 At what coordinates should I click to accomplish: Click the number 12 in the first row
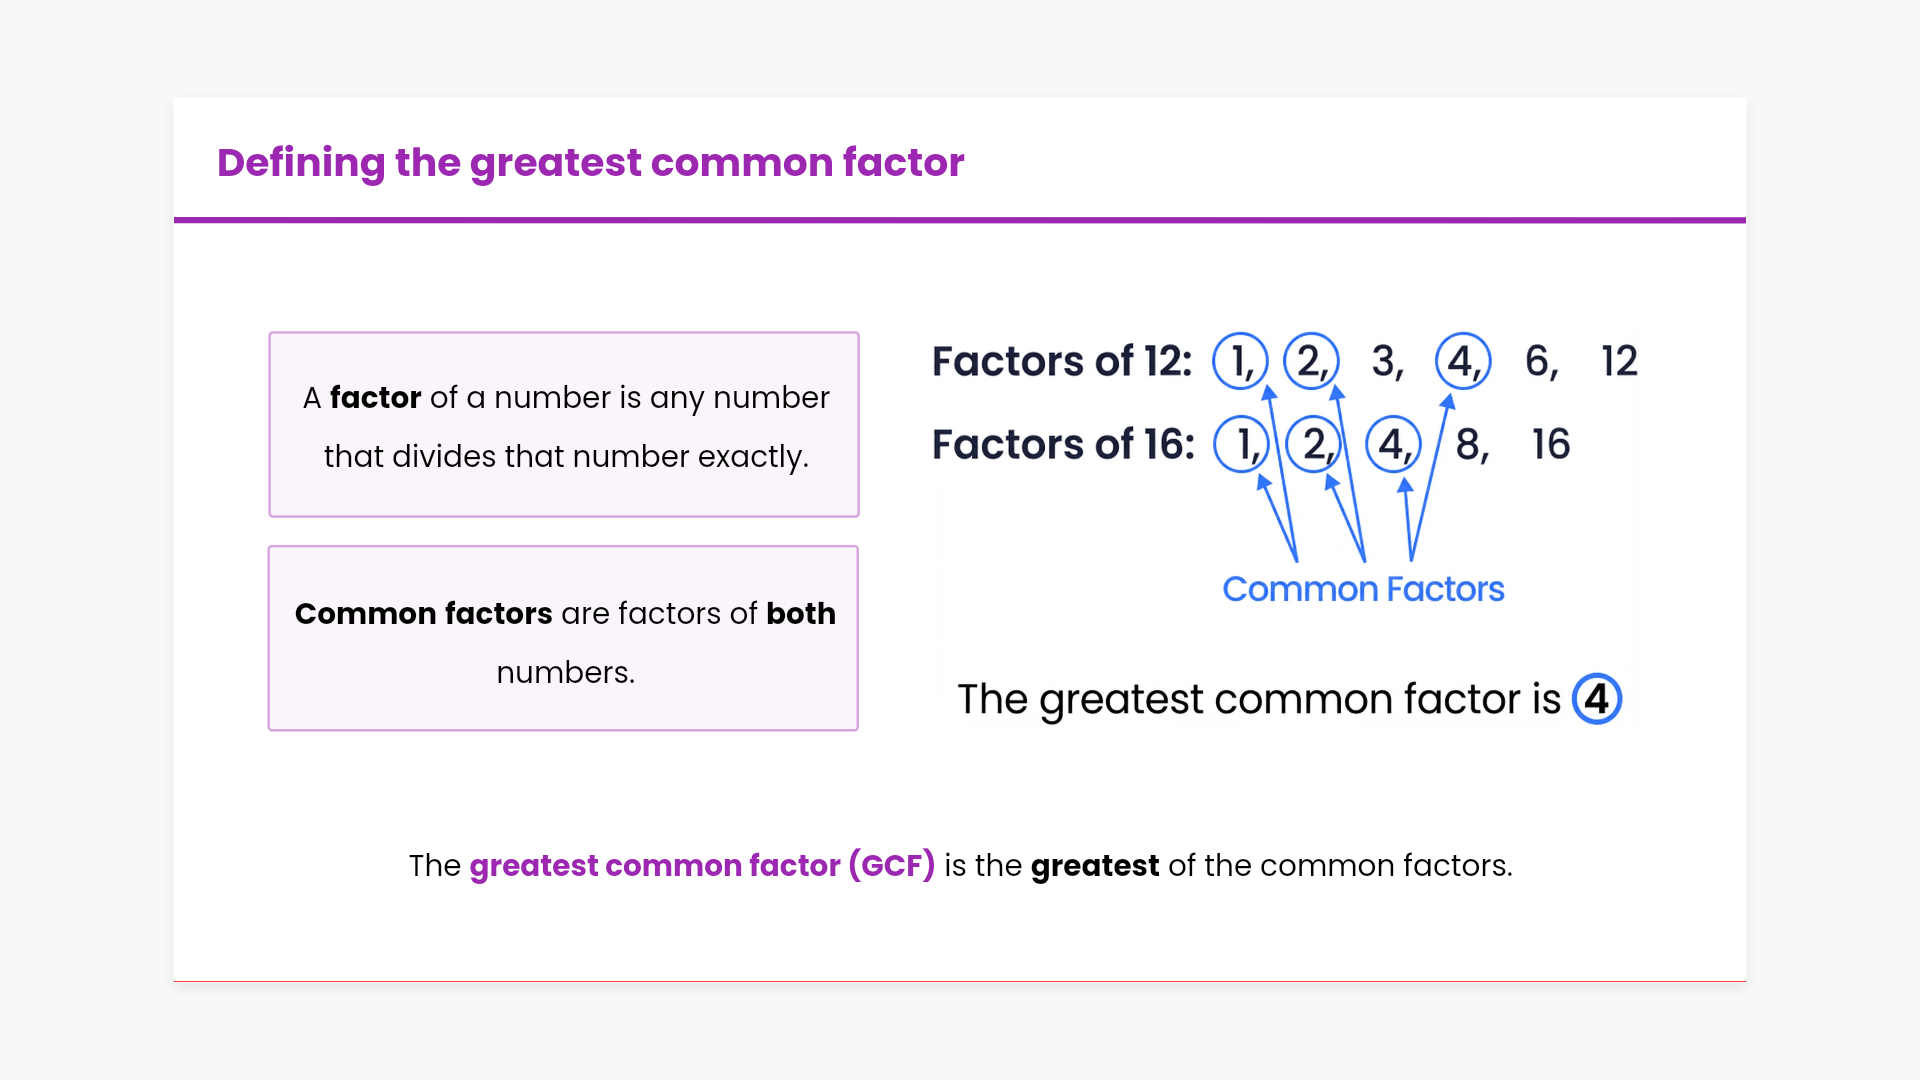click(1619, 361)
